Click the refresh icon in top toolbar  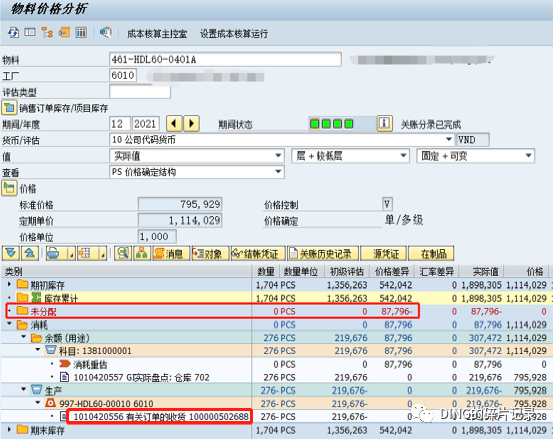pyautogui.click(x=13, y=33)
